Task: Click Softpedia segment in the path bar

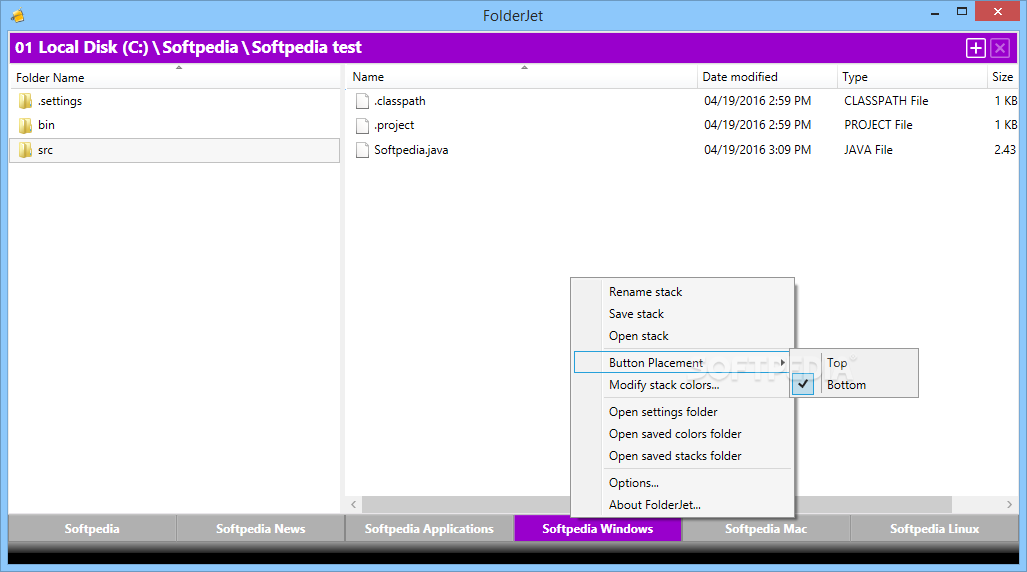Action: tap(200, 47)
